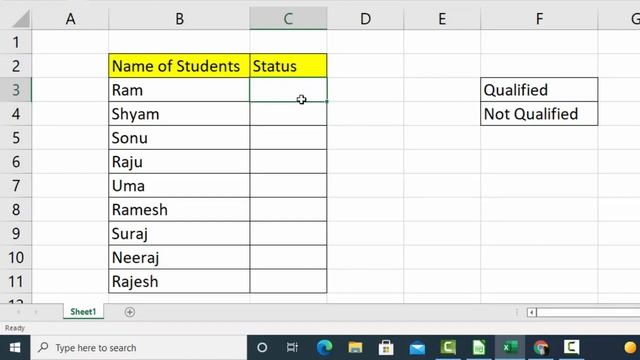Select column C header
640x360 pixels.
click(x=288, y=19)
